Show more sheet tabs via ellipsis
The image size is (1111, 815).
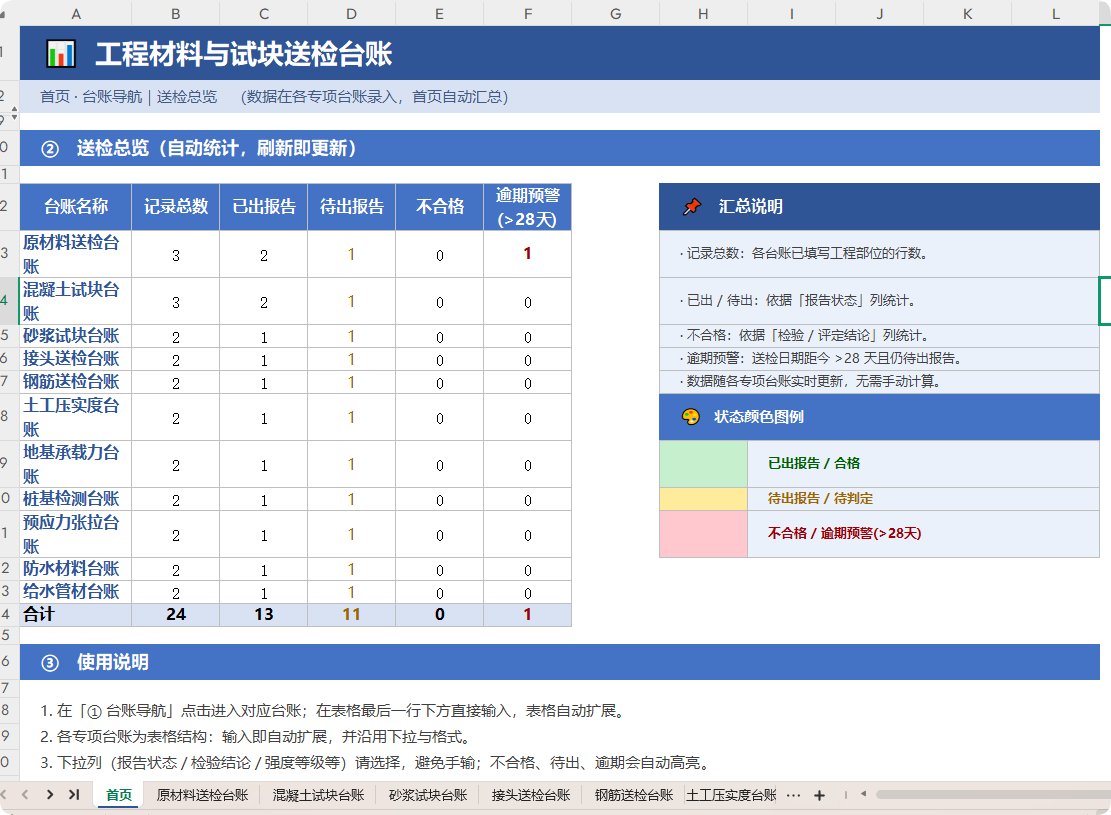pyautogui.click(x=794, y=795)
